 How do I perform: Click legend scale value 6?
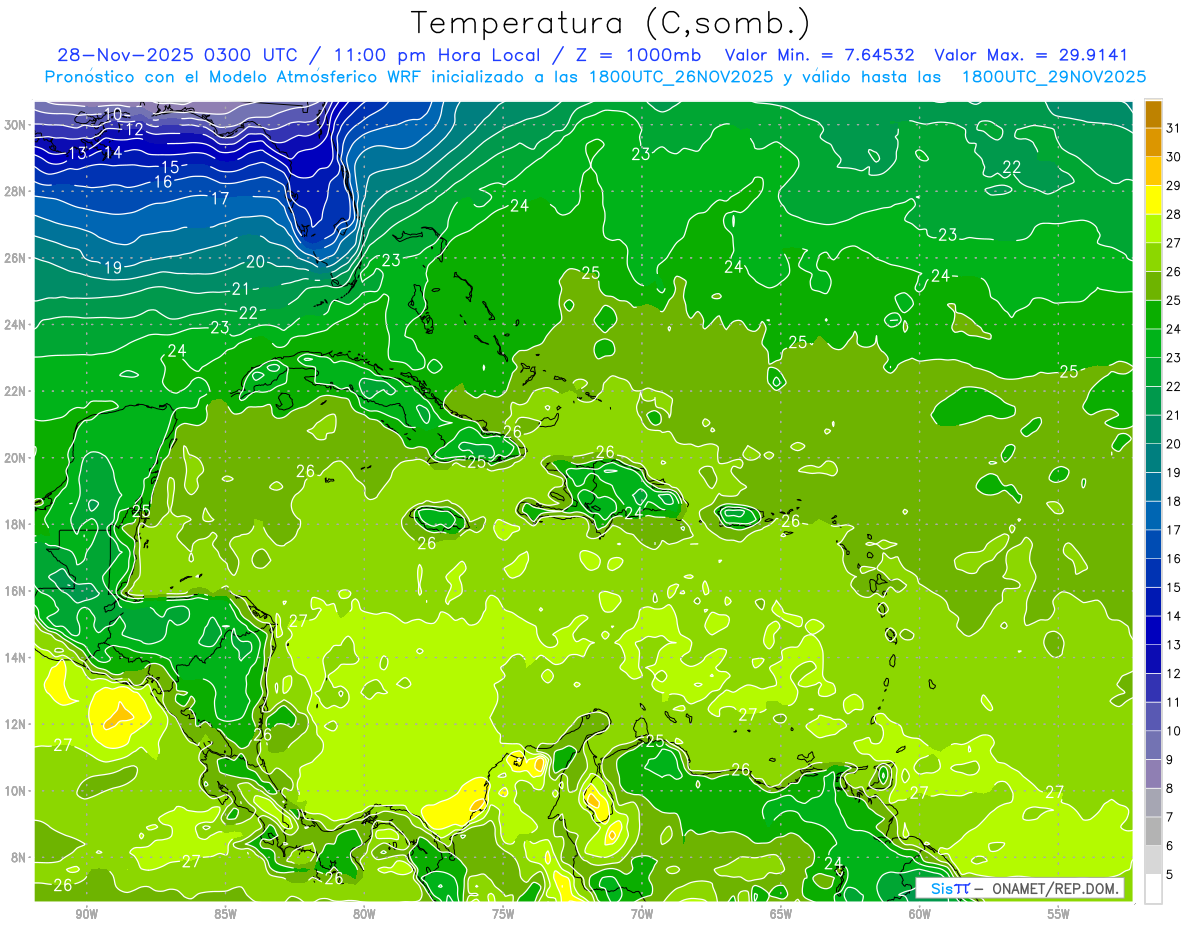pos(1171,846)
